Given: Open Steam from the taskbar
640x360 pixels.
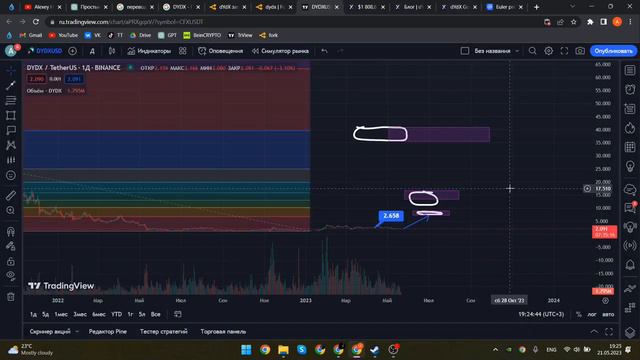Looking at the screenshot, I should (375, 350).
